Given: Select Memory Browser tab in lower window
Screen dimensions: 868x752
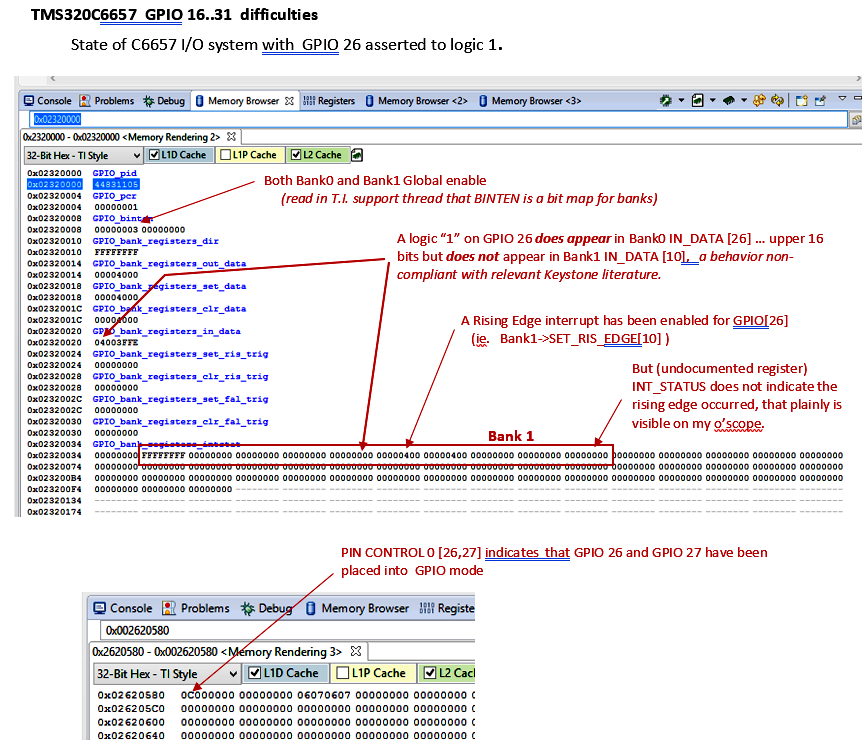Looking at the screenshot, I should coord(358,608).
